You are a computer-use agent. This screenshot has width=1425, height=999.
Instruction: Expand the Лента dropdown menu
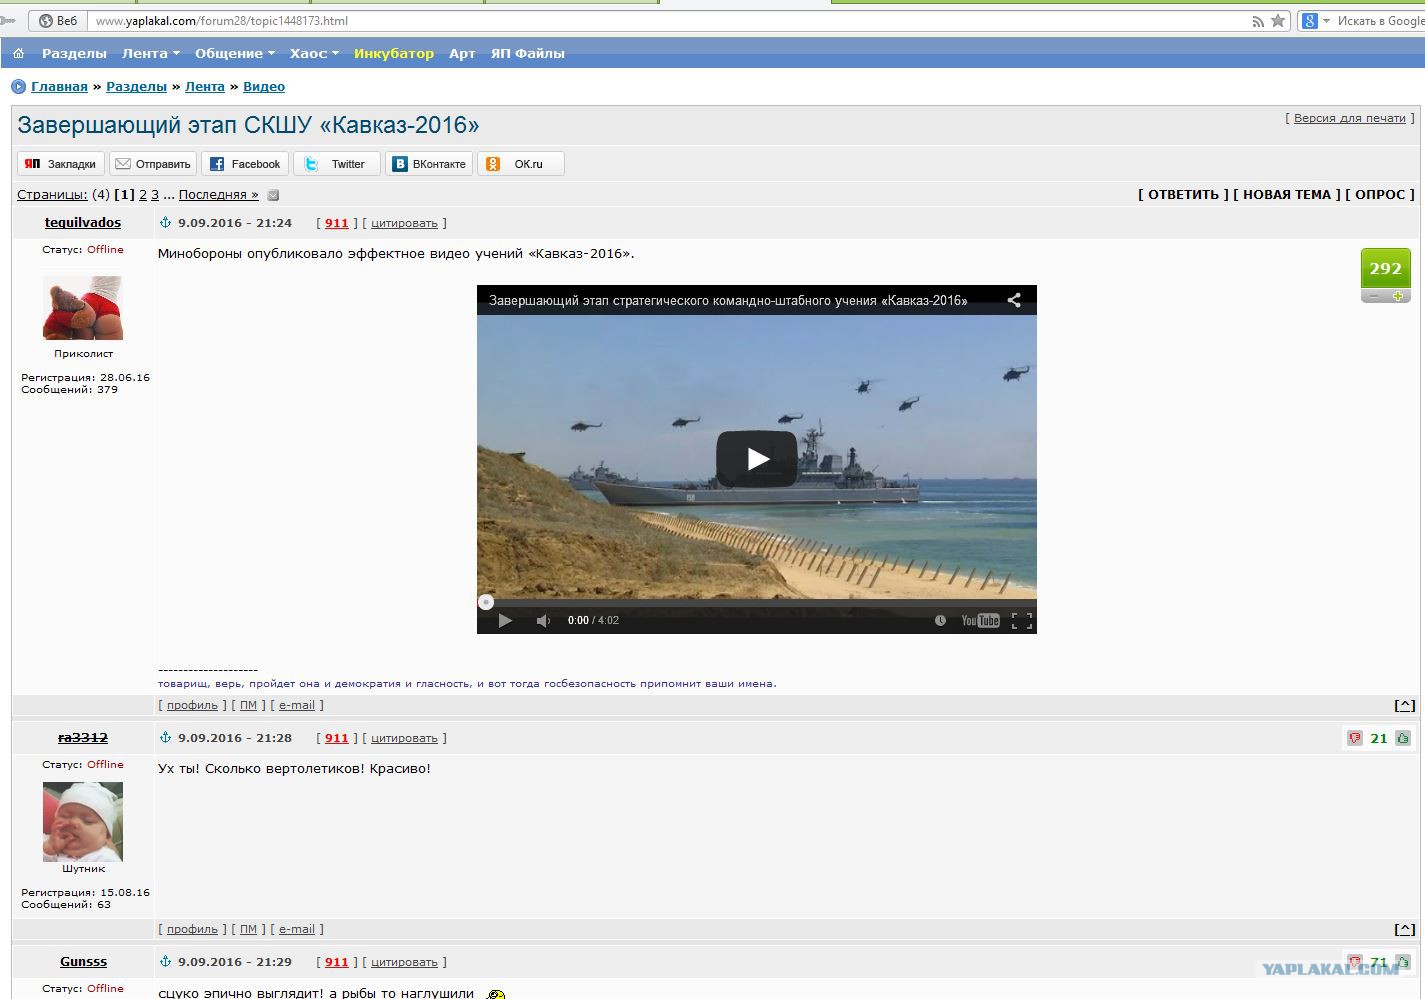click(150, 53)
